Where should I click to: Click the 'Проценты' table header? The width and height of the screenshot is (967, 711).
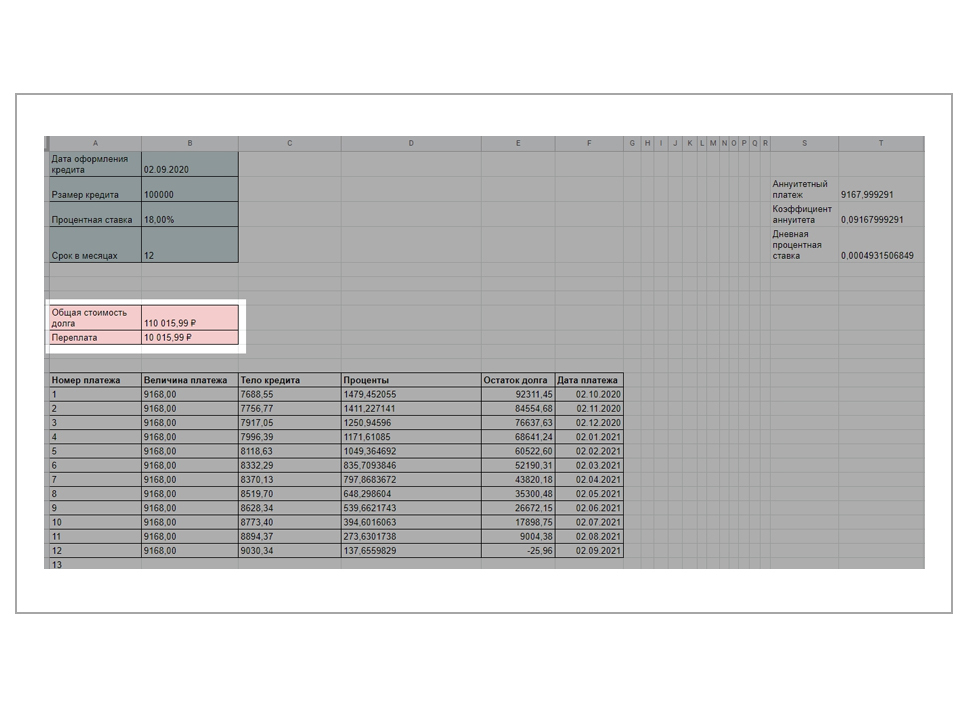click(411, 380)
